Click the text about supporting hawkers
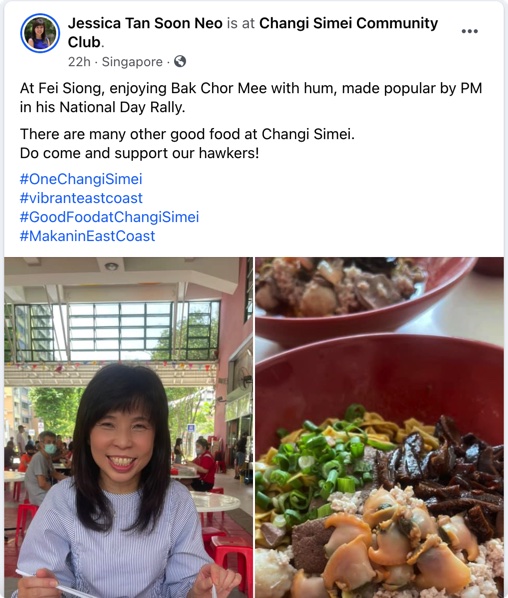The image size is (508, 598). (139, 153)
